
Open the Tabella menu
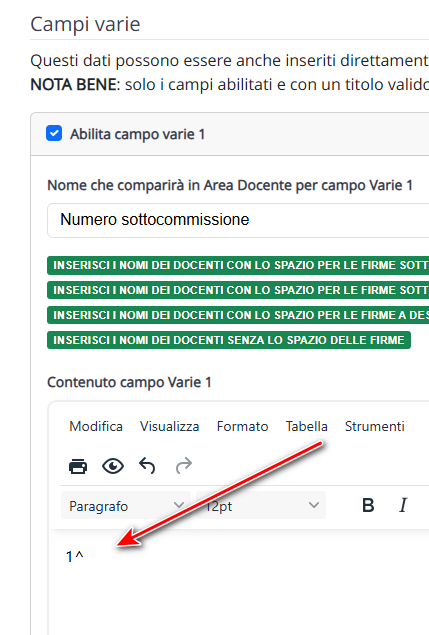pos(306,426)
